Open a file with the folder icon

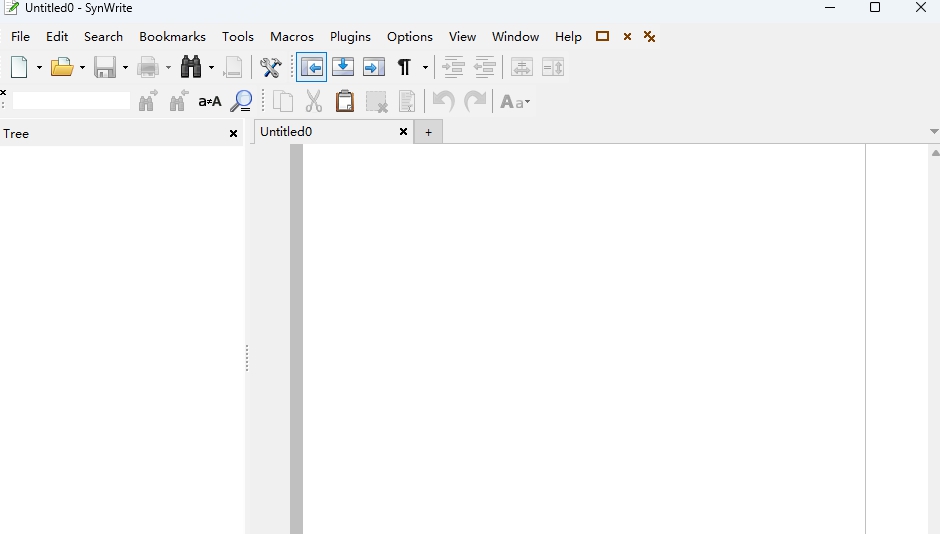(62, 67)
